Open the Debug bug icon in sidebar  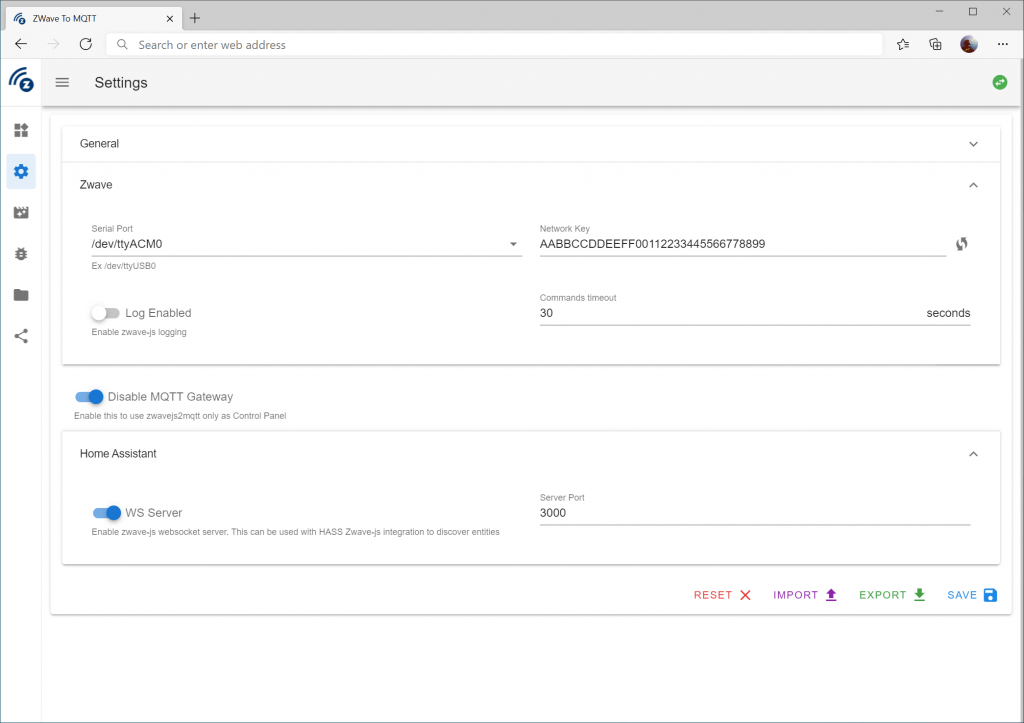[x=21, y=253]
